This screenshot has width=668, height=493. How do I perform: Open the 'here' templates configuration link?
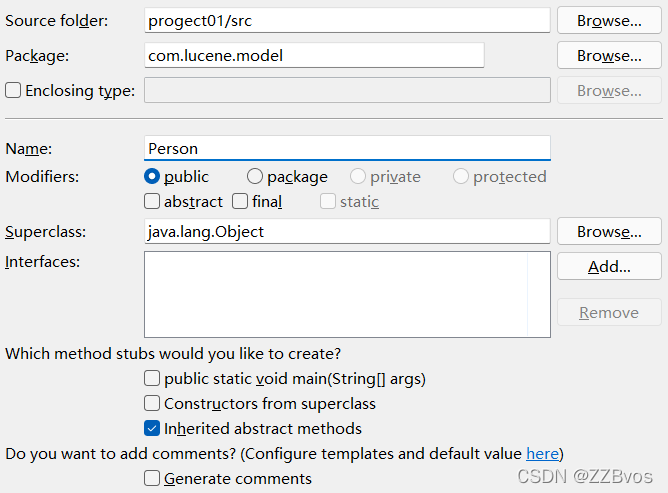pos(542,454)
